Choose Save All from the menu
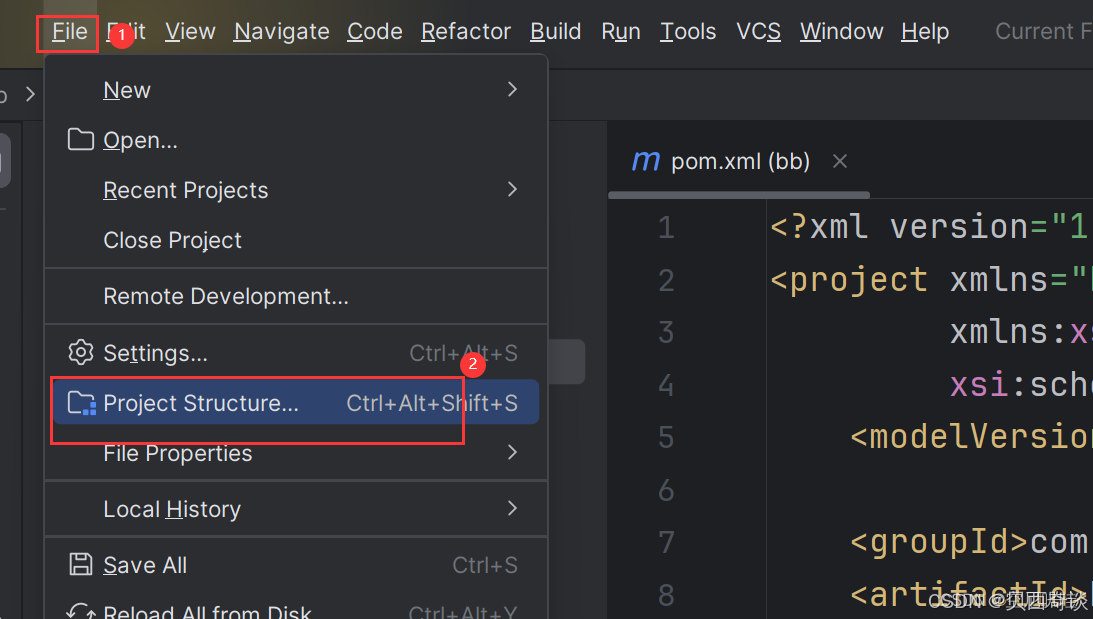 click(296, 565)
